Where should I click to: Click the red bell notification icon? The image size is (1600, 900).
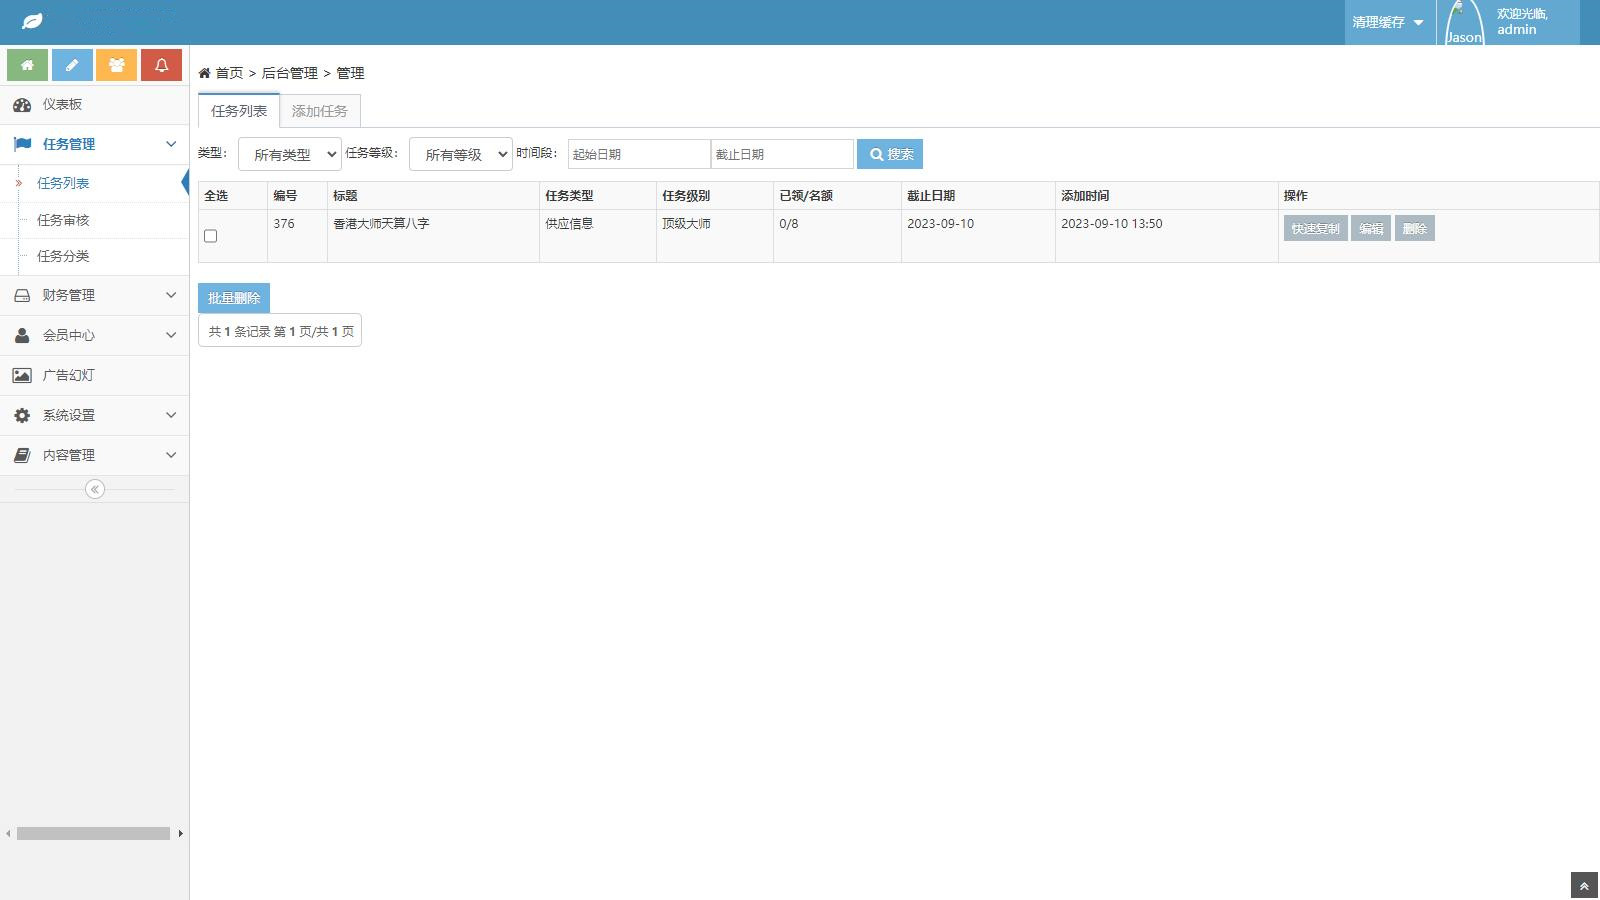coord(161,65)
